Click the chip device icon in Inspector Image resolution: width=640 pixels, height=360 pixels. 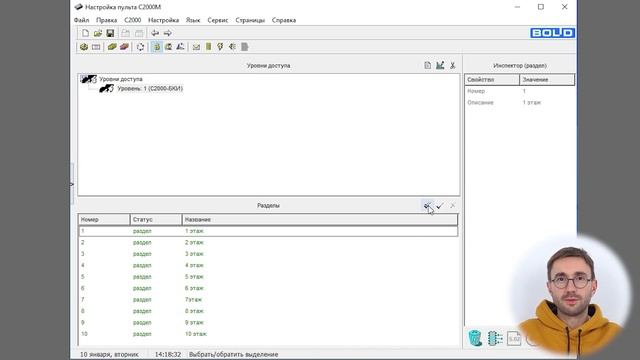click(495, 338)
